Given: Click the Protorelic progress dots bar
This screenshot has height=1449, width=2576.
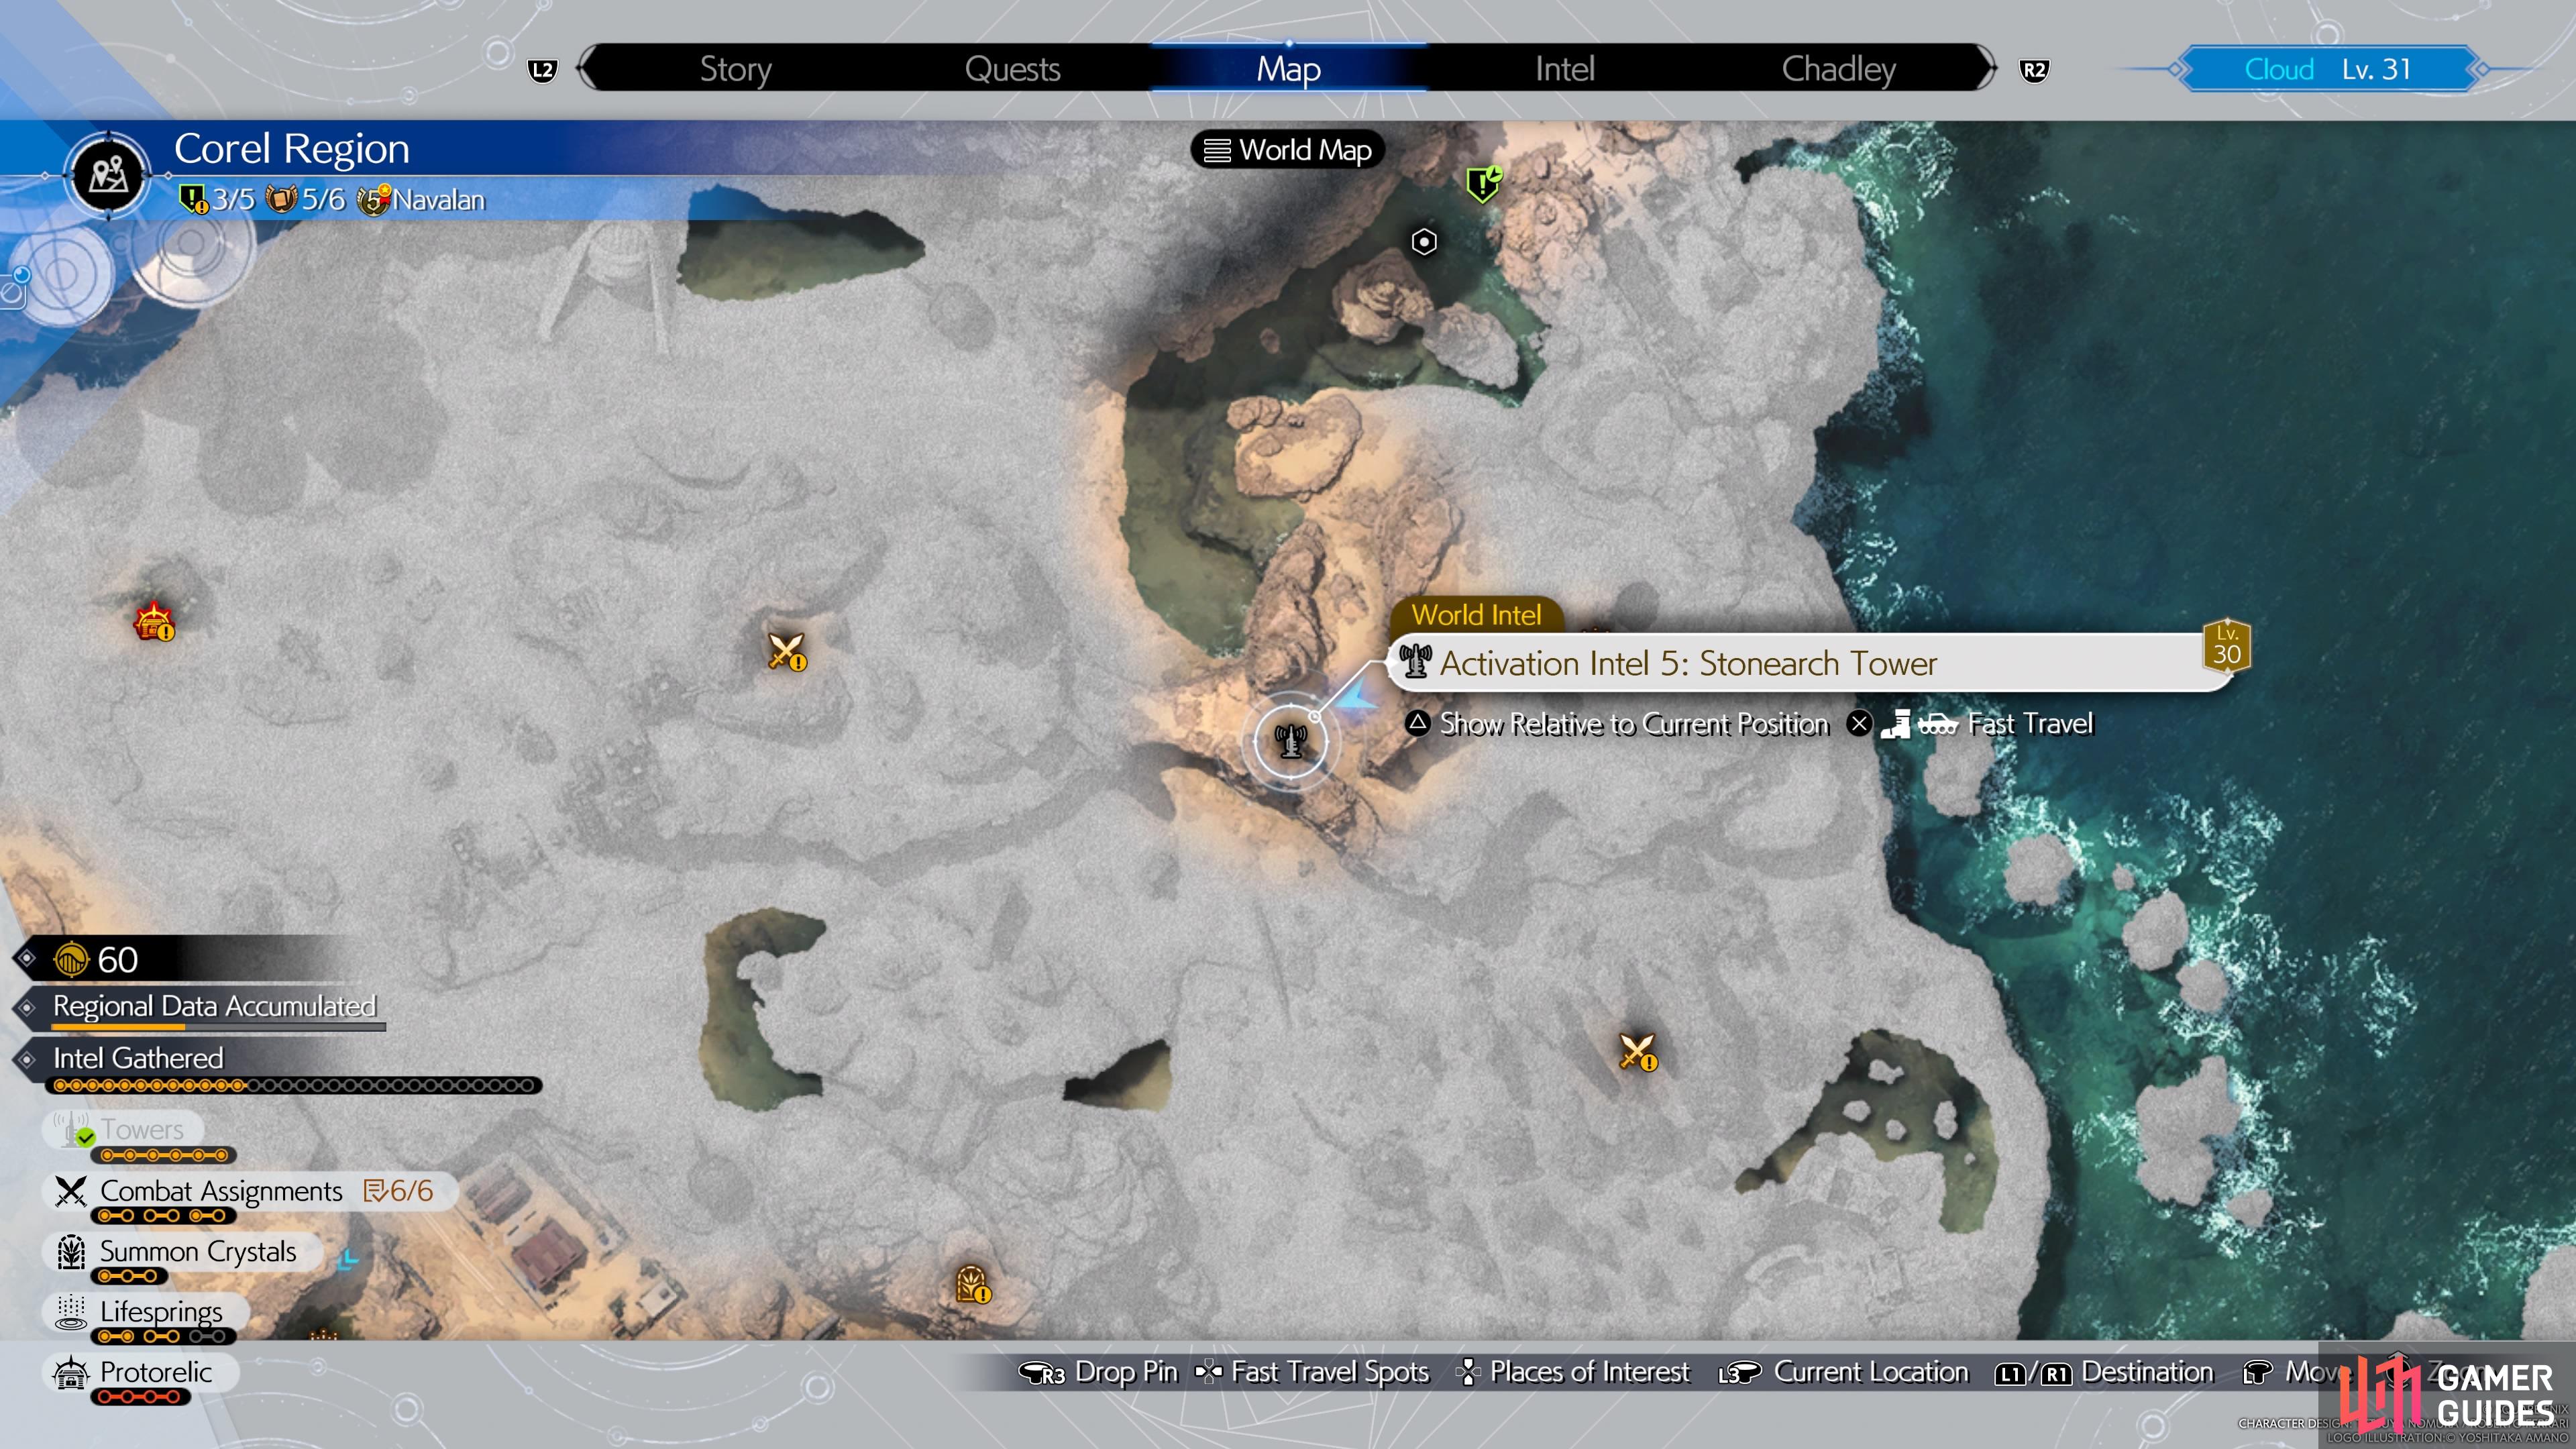Looking at the screenshot, I should 140,1397.
